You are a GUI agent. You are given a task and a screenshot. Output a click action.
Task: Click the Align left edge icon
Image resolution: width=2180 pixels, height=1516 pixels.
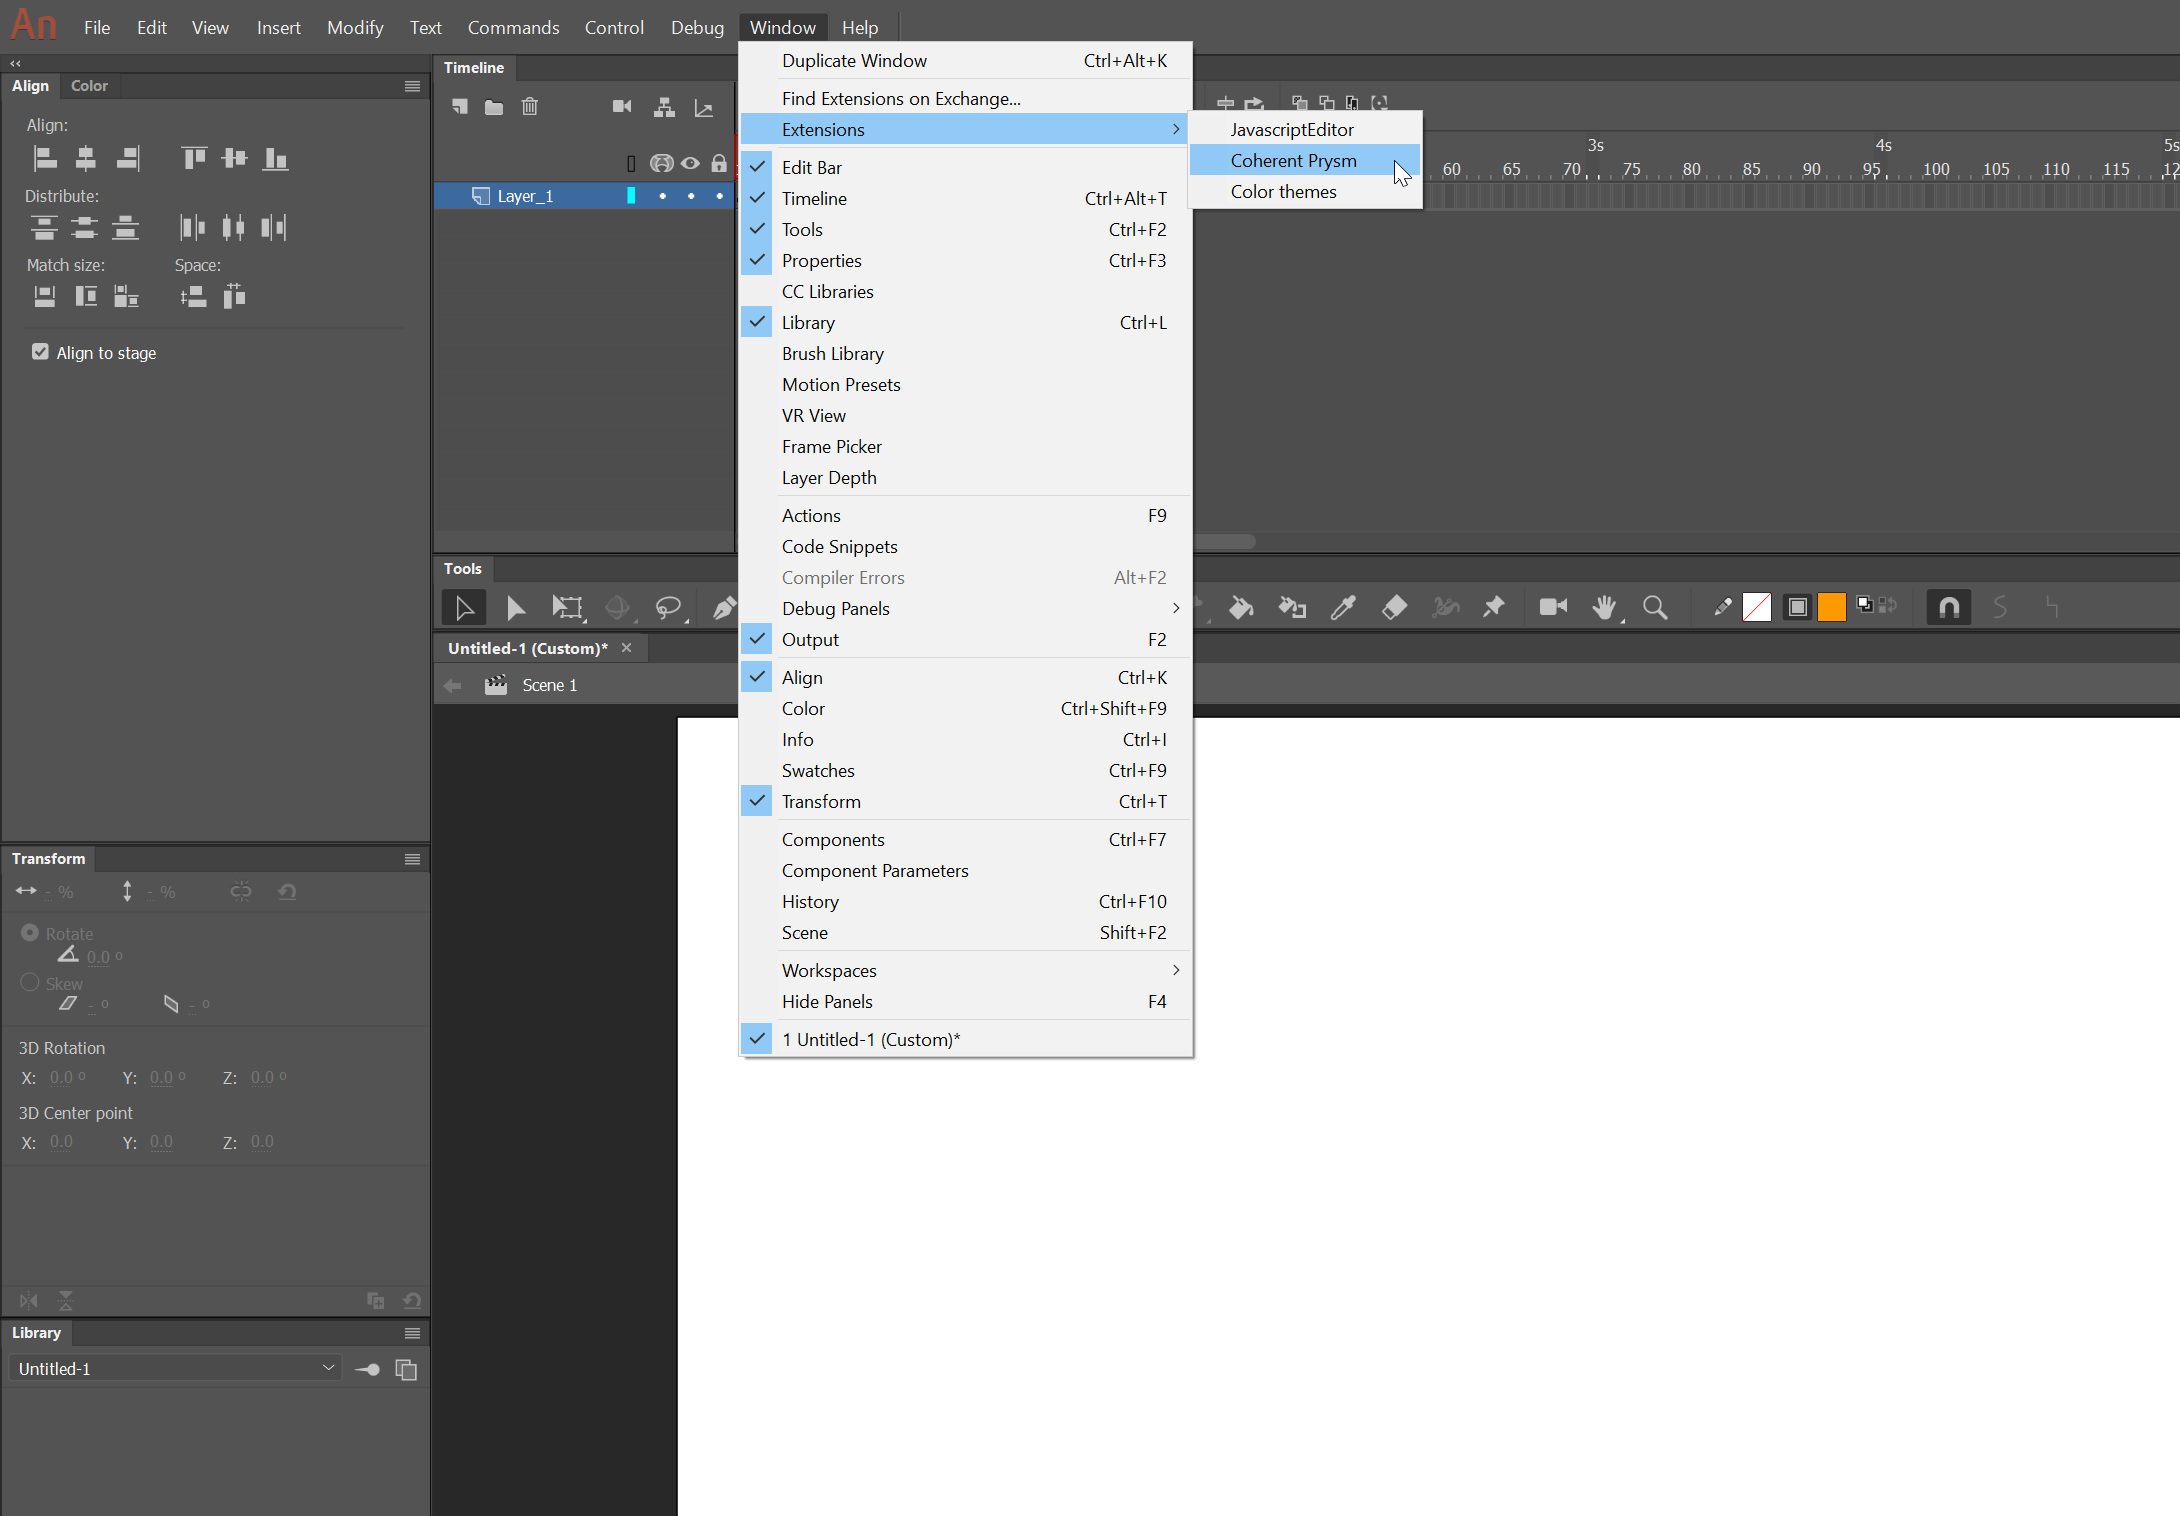[x=45, y=158]
